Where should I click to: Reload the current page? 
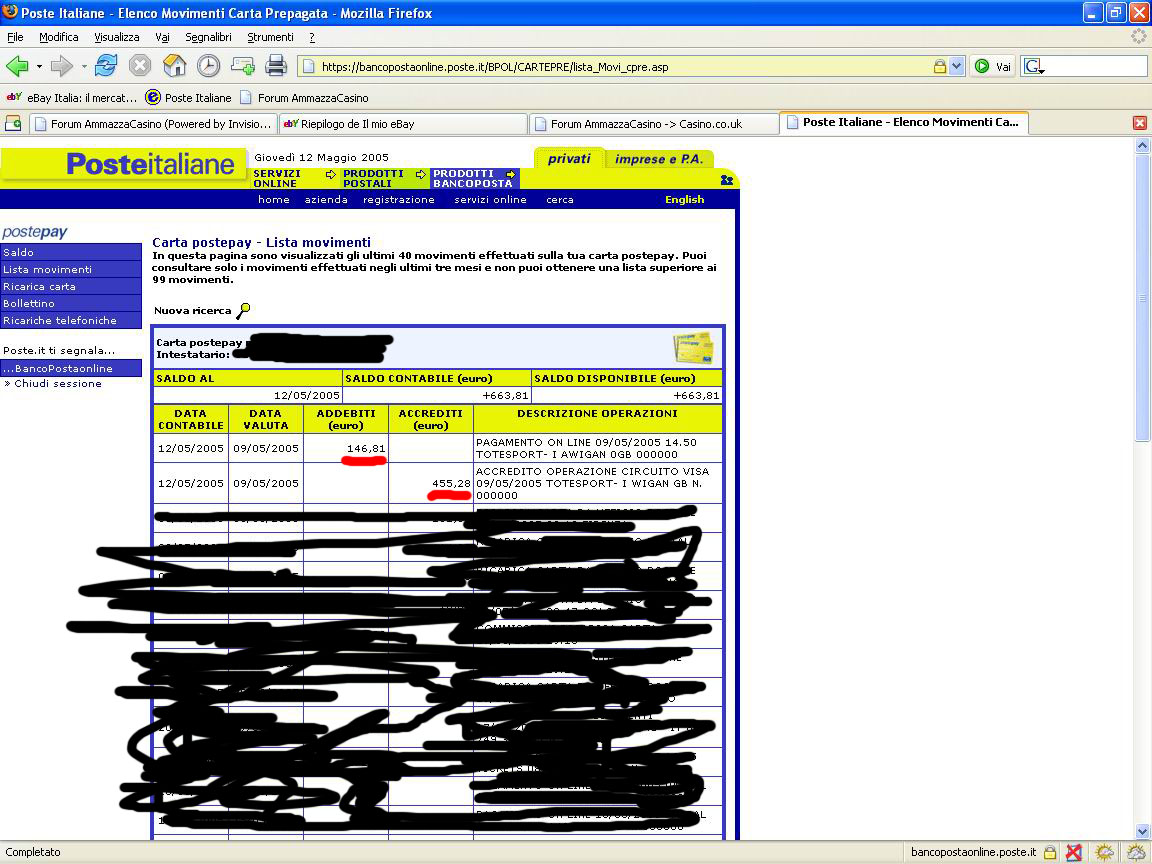[x=106, y=66]
